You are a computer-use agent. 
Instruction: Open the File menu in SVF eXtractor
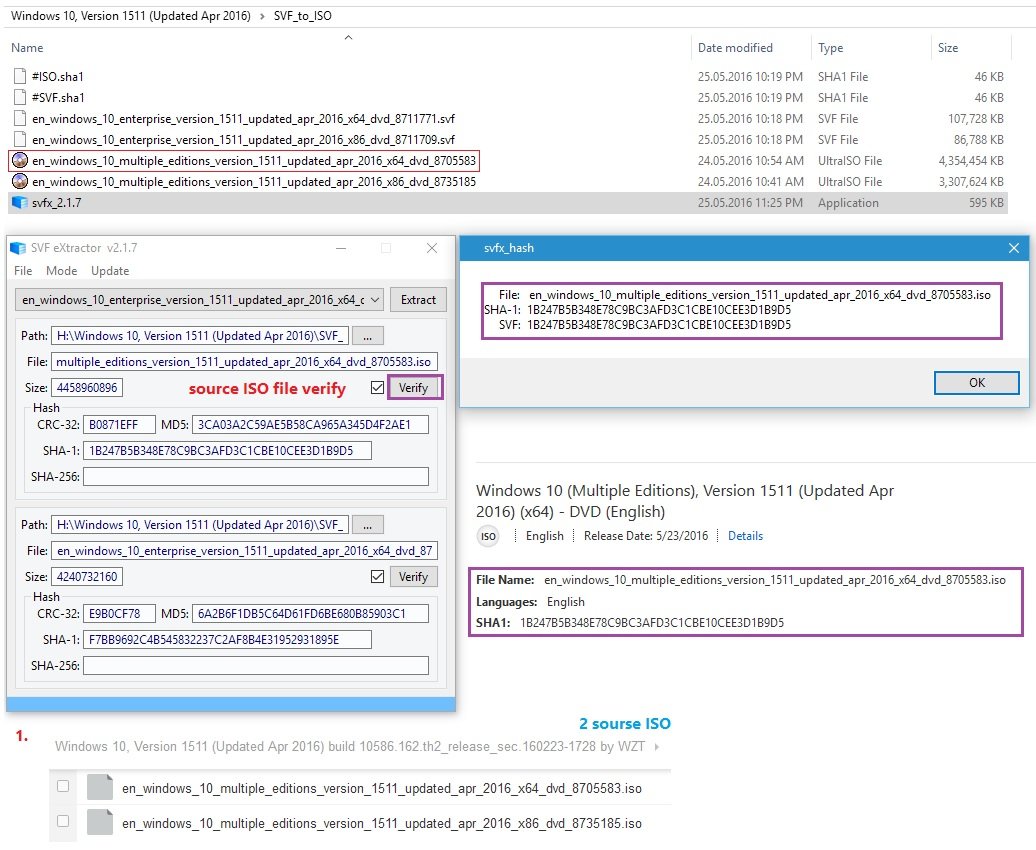click(23, 271)
